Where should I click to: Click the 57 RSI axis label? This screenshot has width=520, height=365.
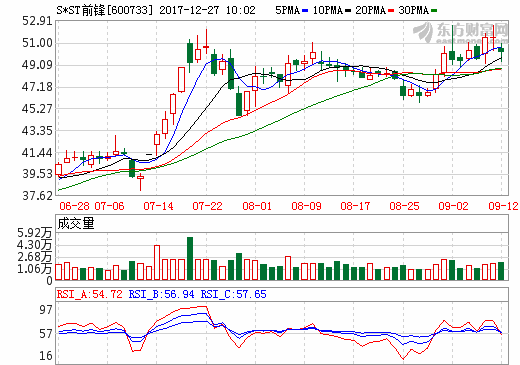pos(46,334)
